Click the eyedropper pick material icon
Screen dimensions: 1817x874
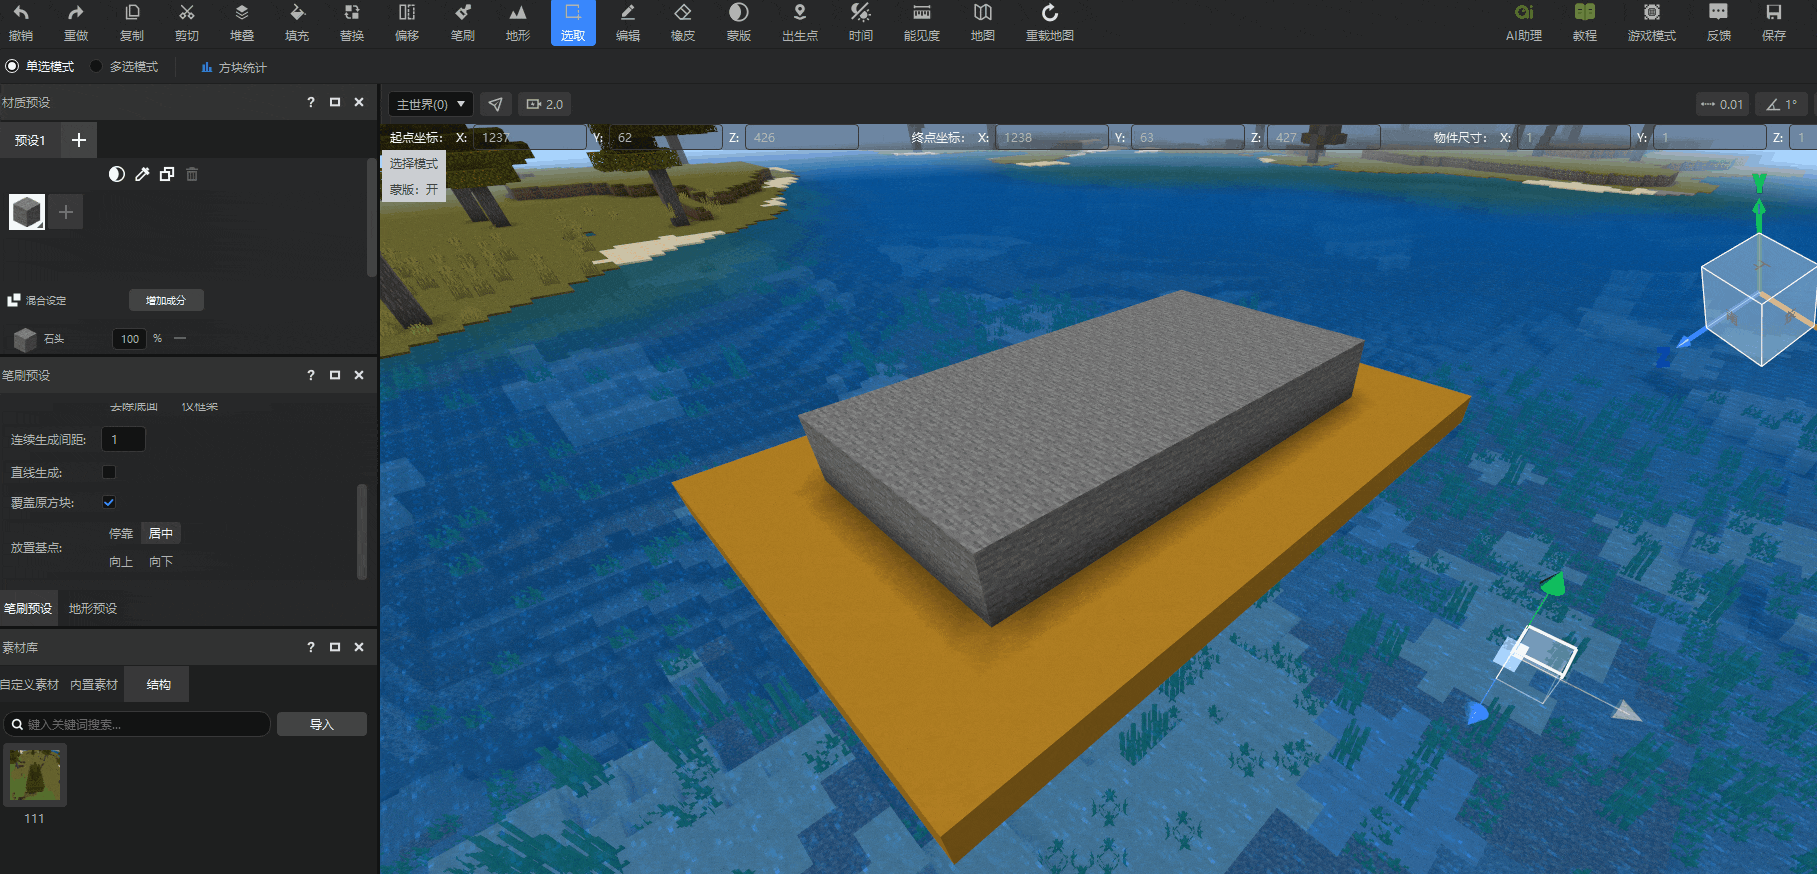coord(142,174)
